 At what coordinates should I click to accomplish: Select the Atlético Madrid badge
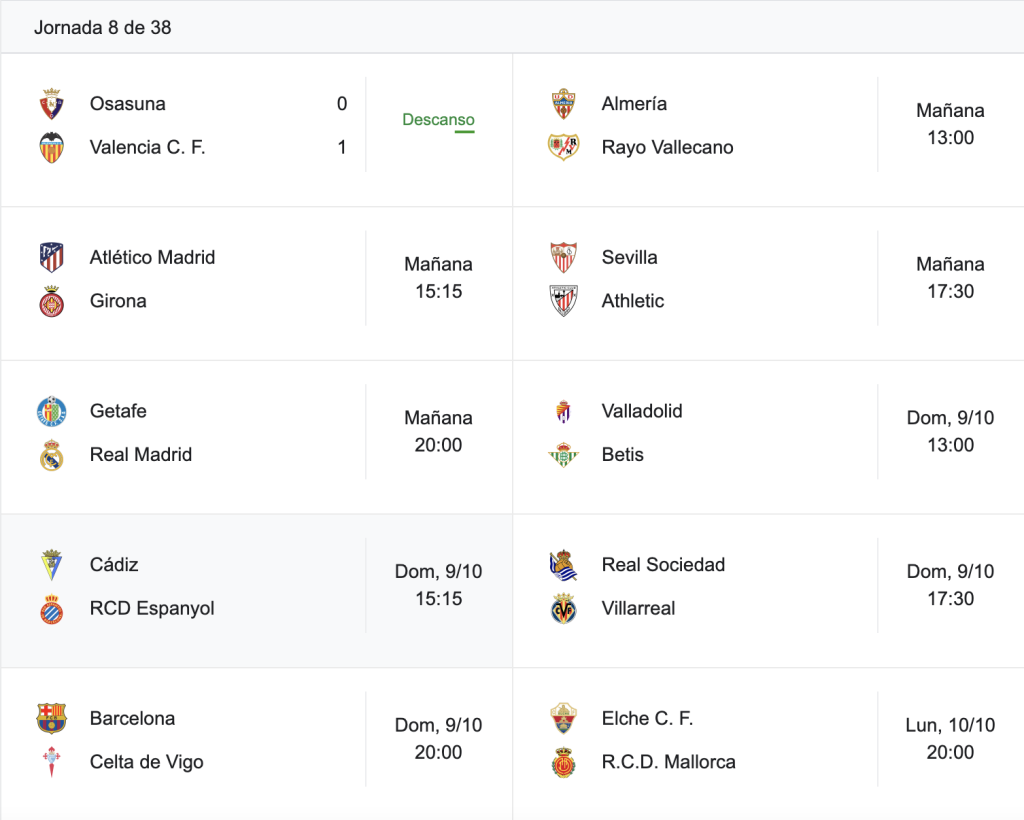pyautogui.click(x=52, y=257)
